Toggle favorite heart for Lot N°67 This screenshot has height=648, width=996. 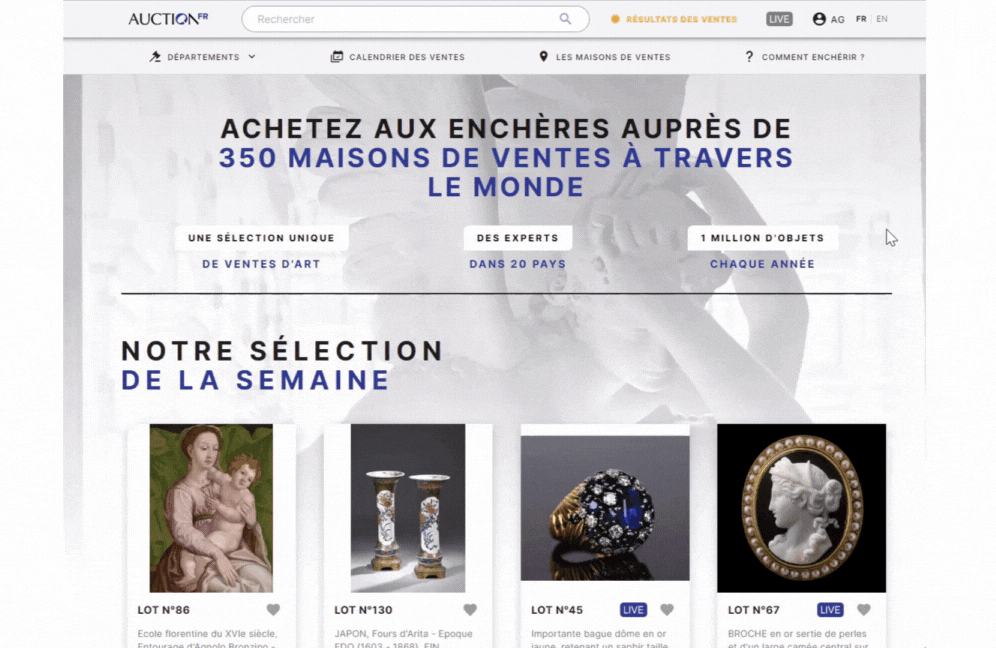point(864,610)
